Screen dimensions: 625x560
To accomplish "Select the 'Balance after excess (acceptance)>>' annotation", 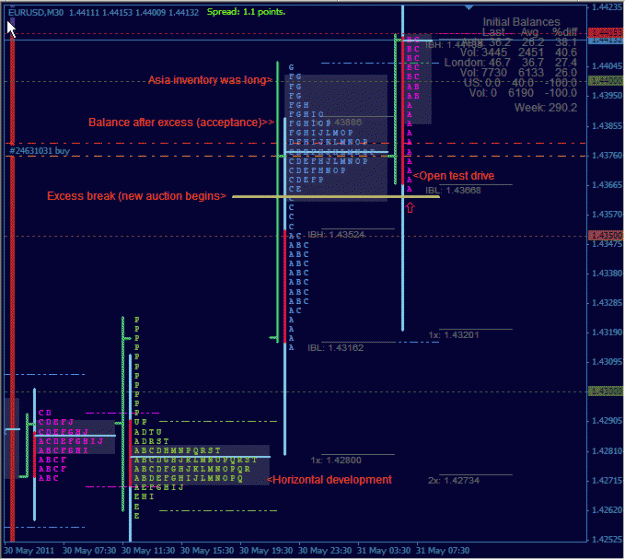I will pos(181,122).
